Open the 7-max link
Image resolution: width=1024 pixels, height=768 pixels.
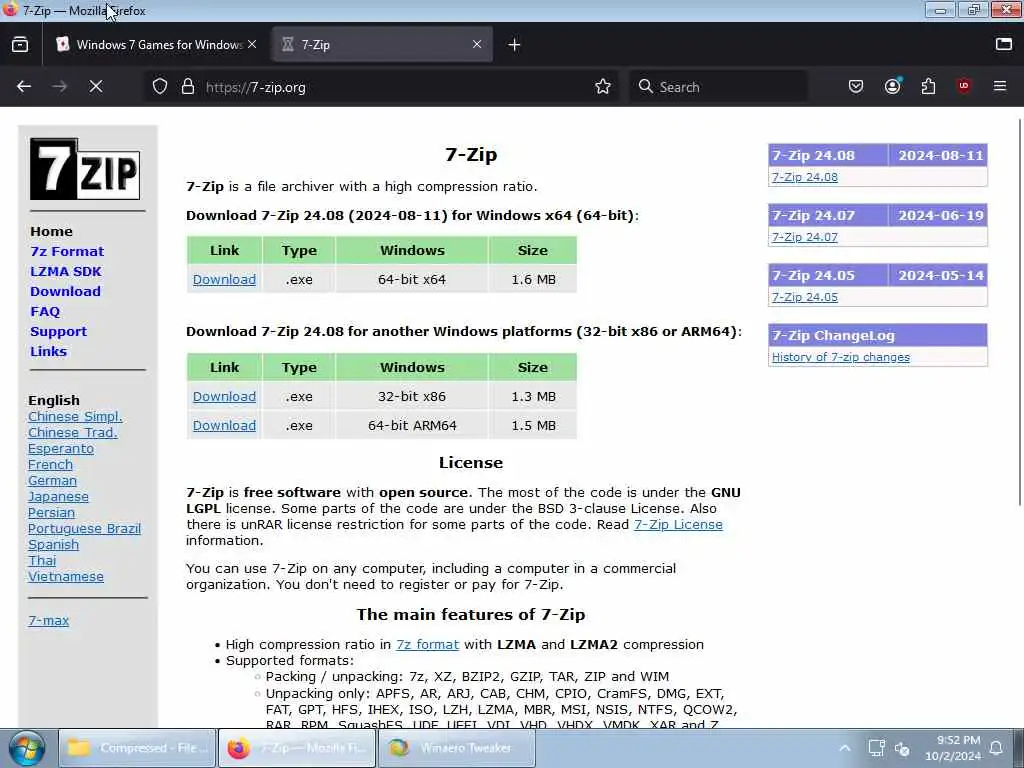pos(48,621)
